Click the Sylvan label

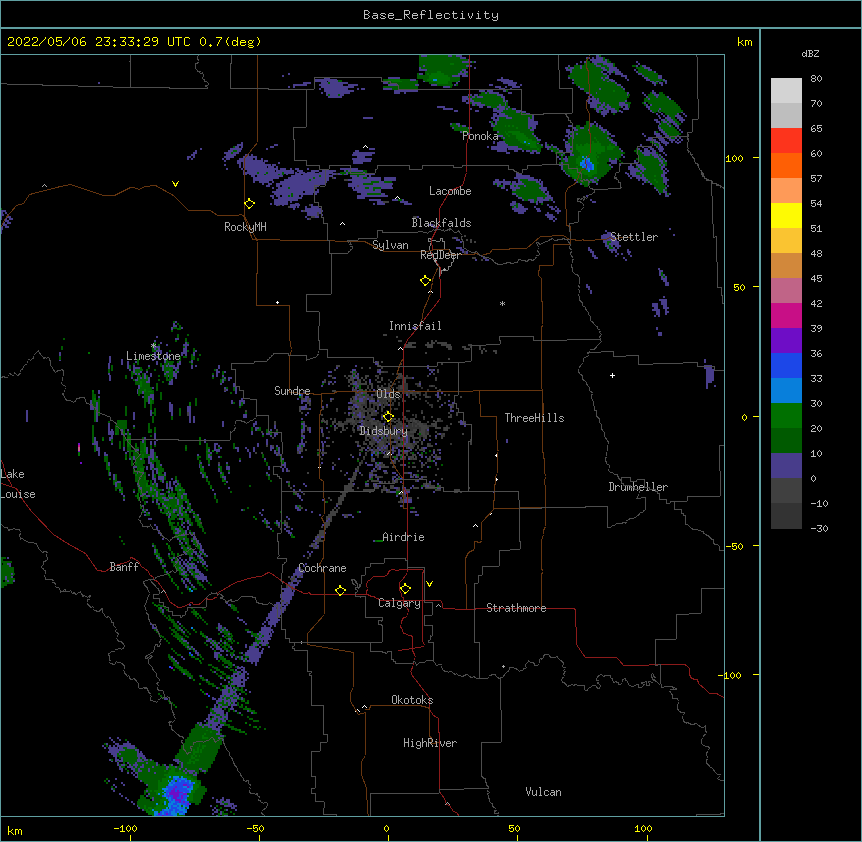390,245
